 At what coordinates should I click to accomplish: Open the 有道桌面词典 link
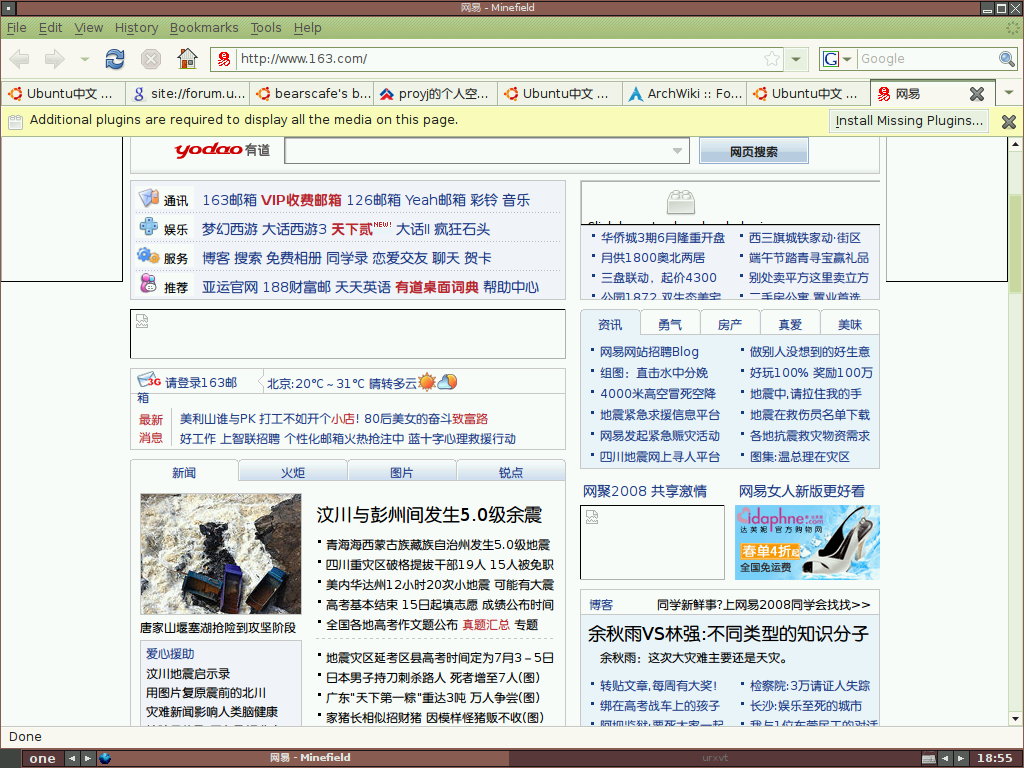[437, 287]
